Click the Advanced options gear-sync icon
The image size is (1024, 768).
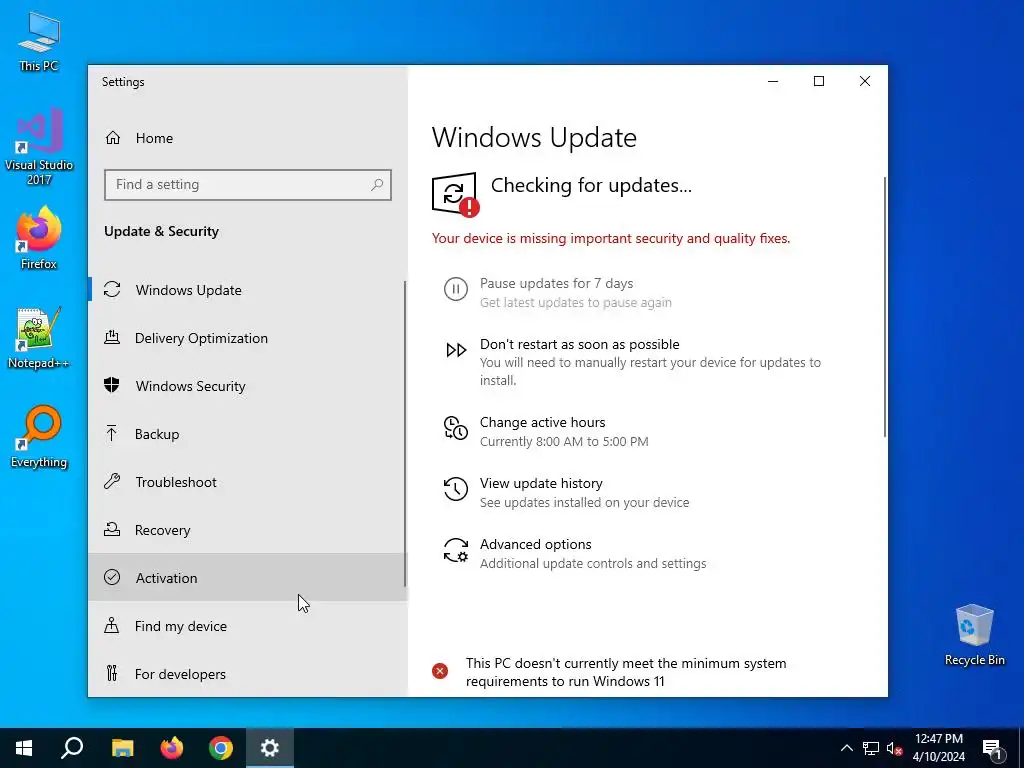pos(456,551)
